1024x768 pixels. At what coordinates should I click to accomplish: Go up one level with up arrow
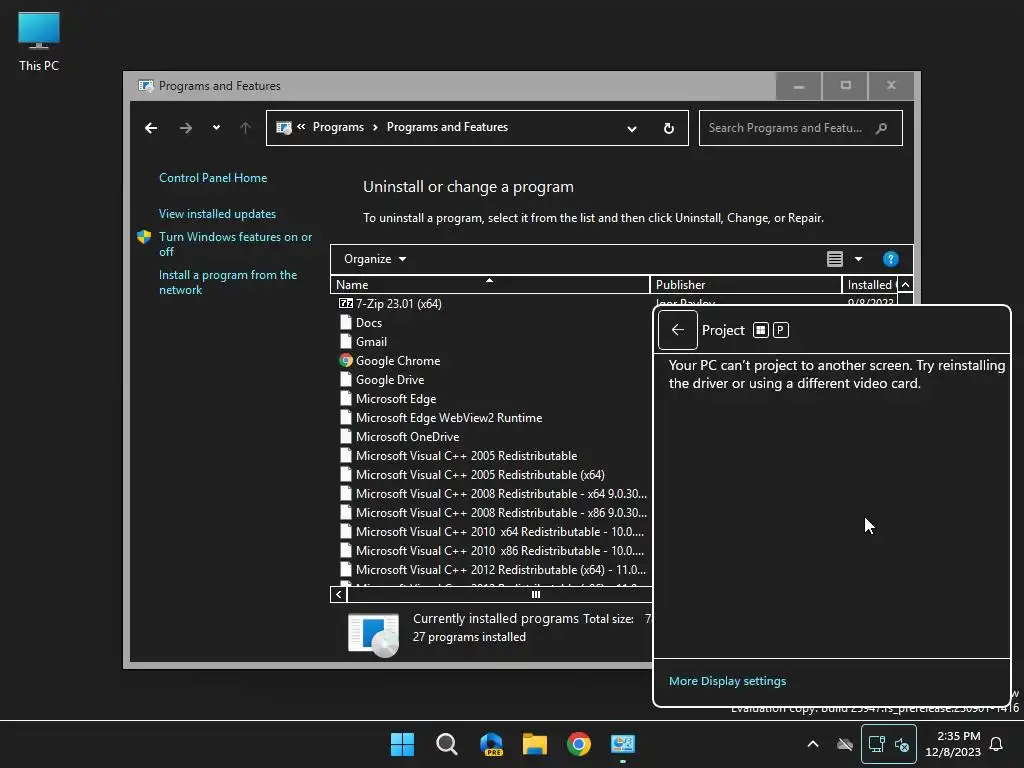coord(246,128)
